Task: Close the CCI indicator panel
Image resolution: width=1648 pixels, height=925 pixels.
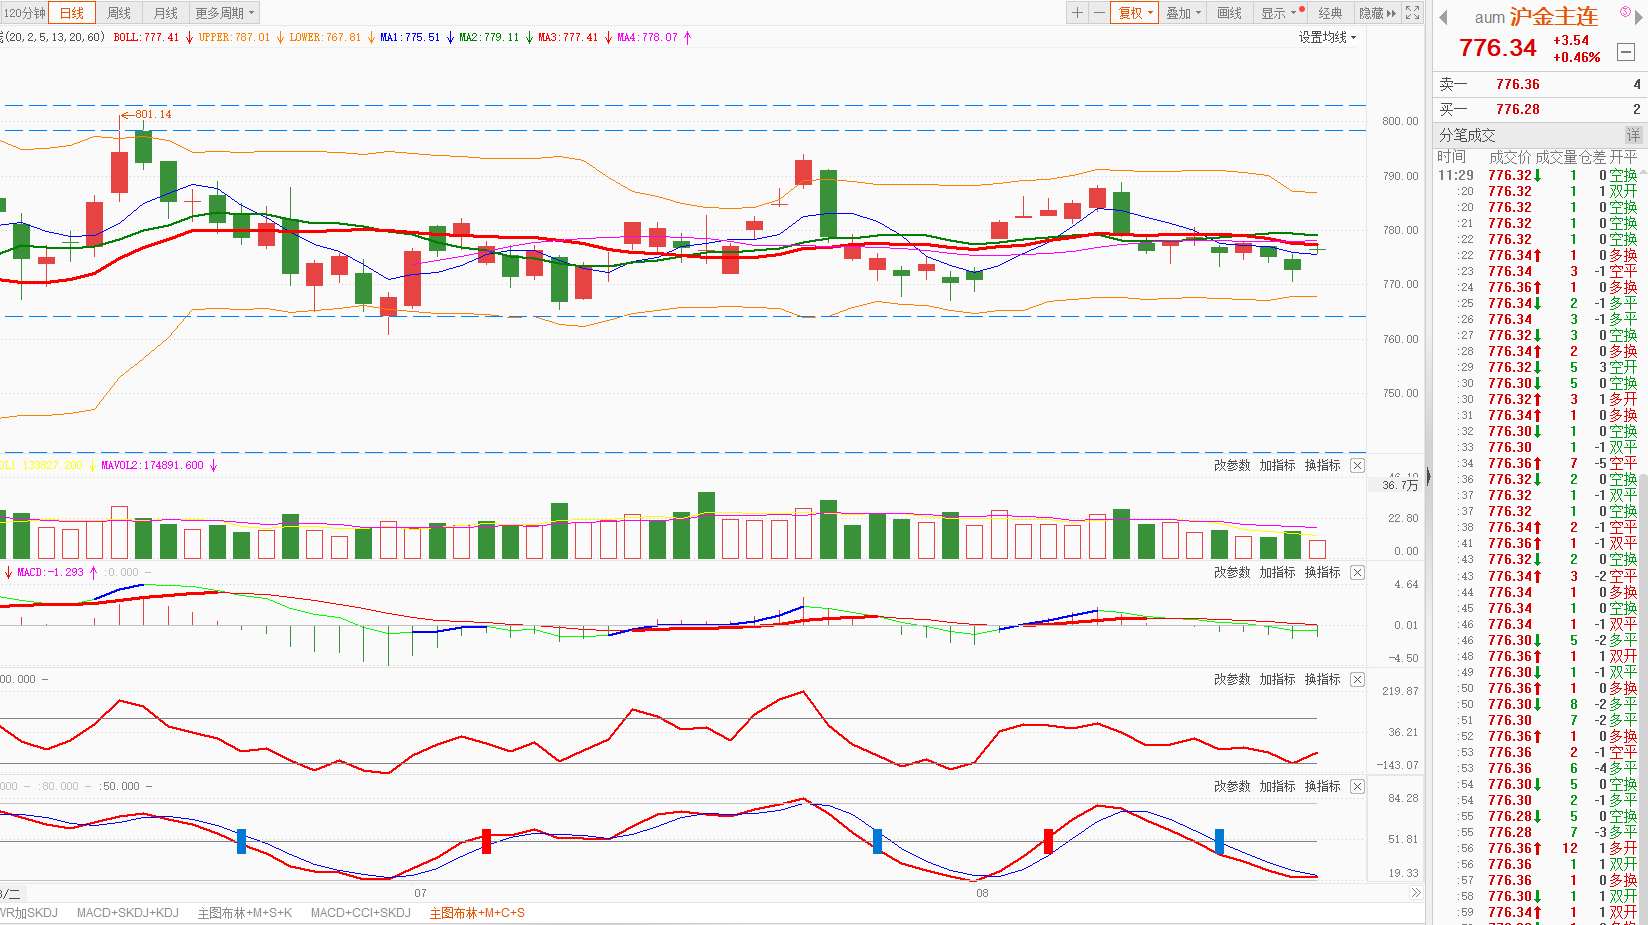Action: (1357, 679)
